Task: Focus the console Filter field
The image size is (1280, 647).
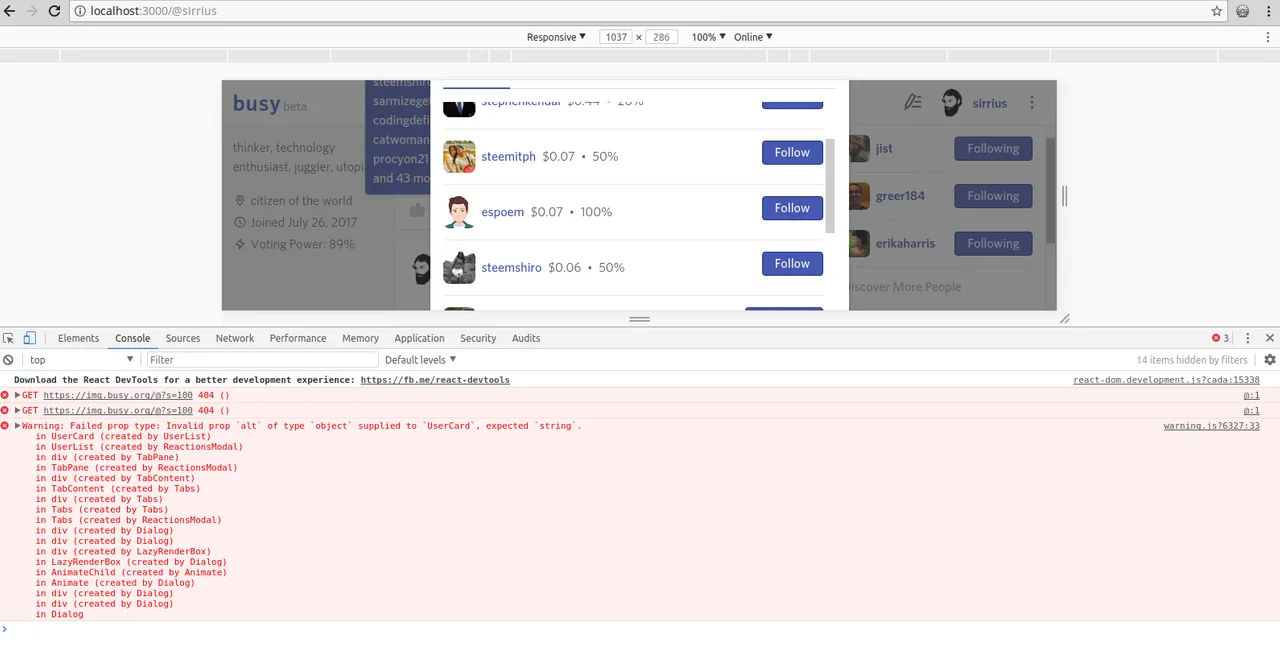Action: point(262,360)
